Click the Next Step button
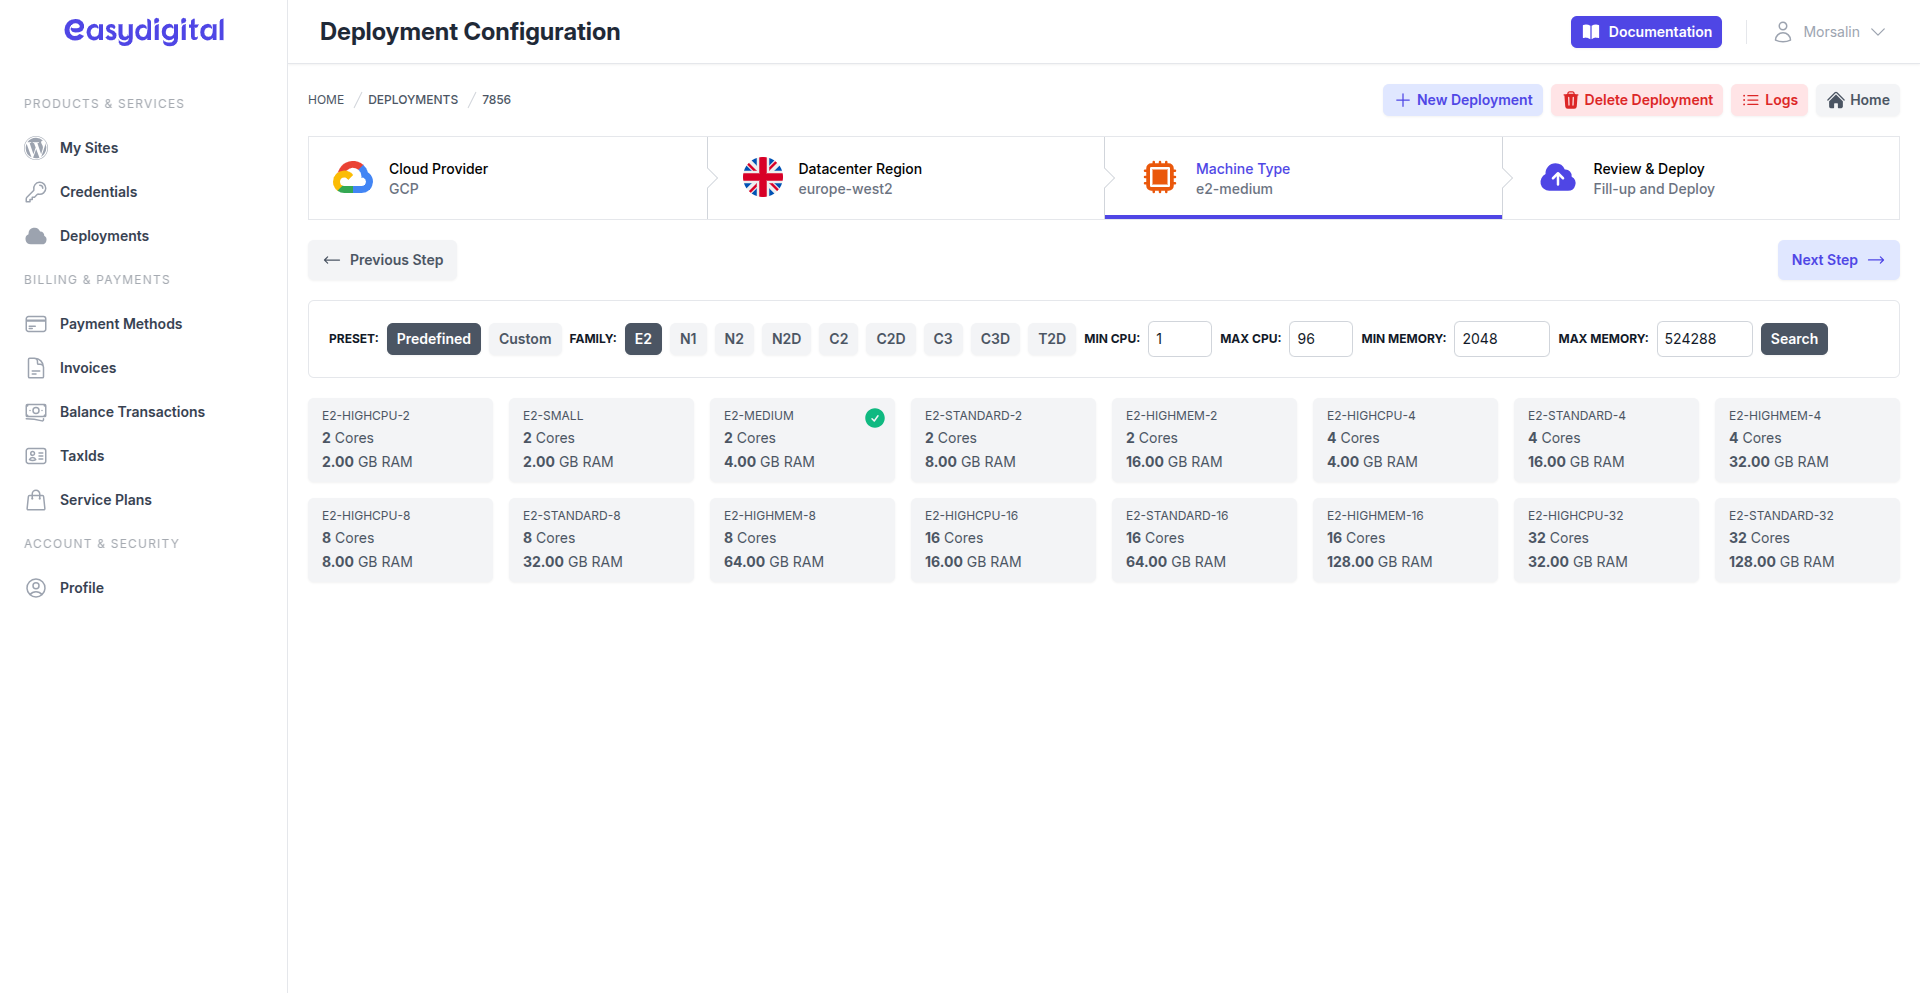 pos(1837,260)
